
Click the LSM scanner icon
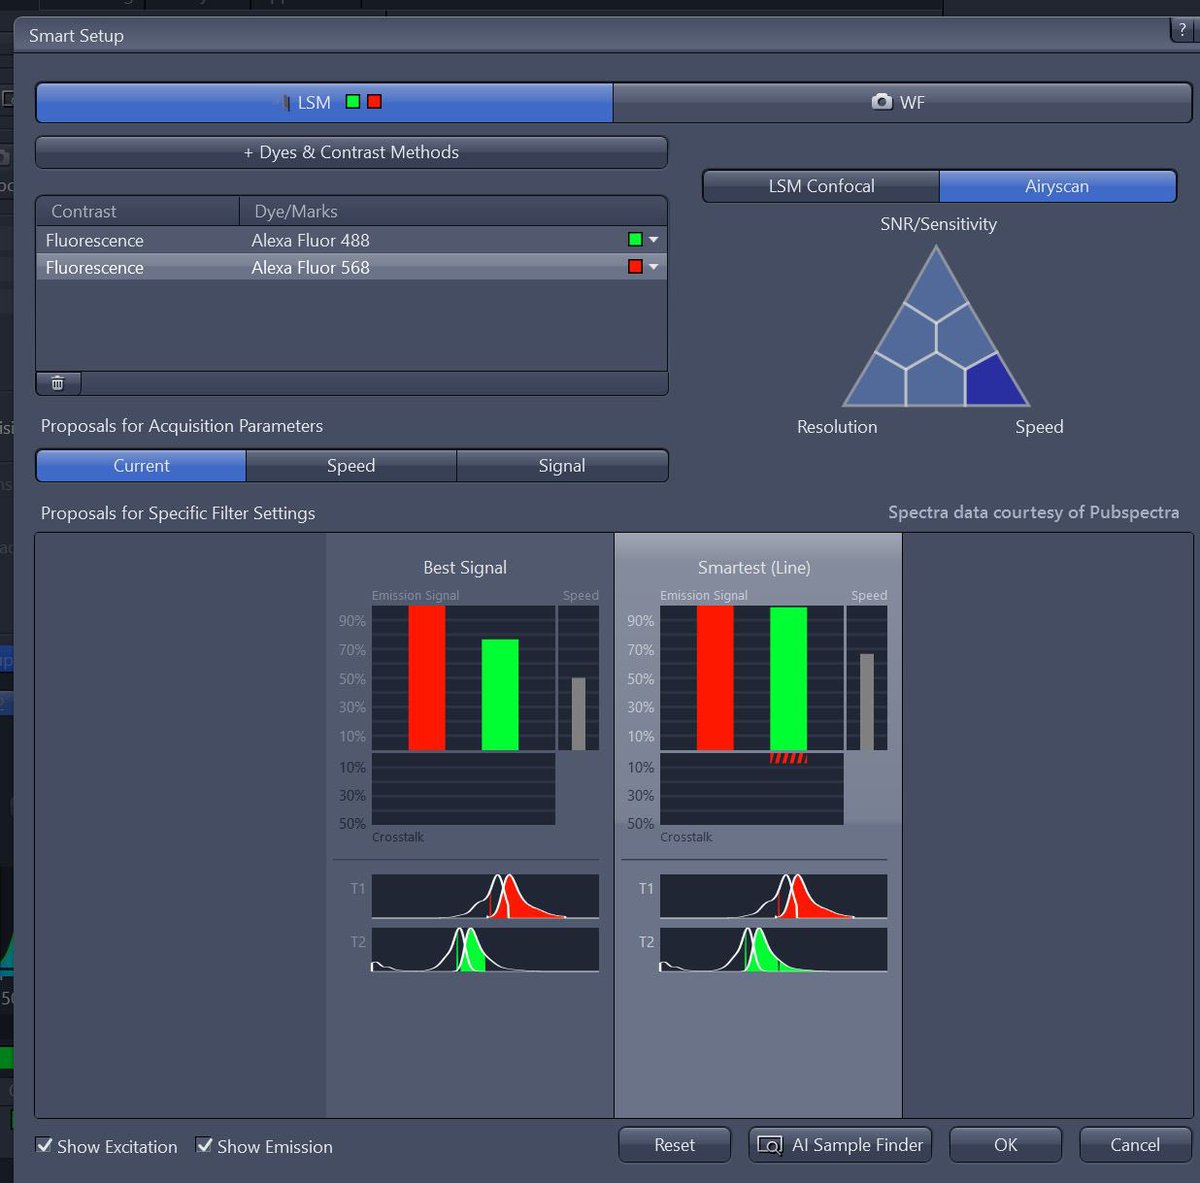click(286, 102)
